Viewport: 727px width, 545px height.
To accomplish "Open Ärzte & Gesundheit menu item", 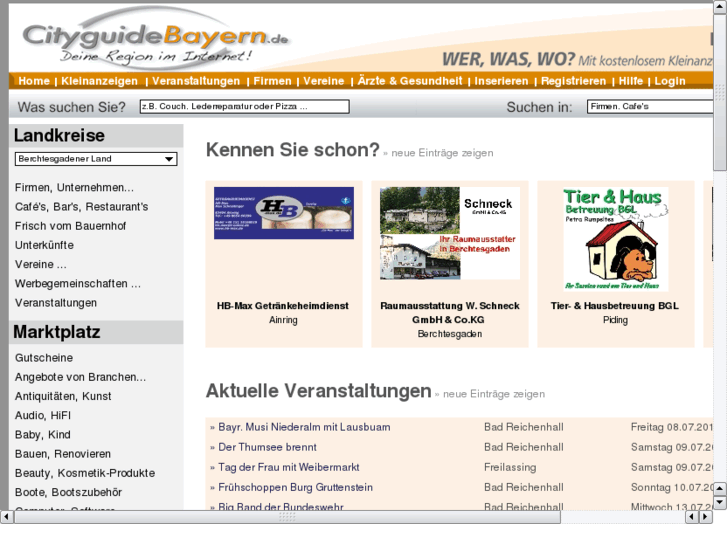I will [410, 81].
